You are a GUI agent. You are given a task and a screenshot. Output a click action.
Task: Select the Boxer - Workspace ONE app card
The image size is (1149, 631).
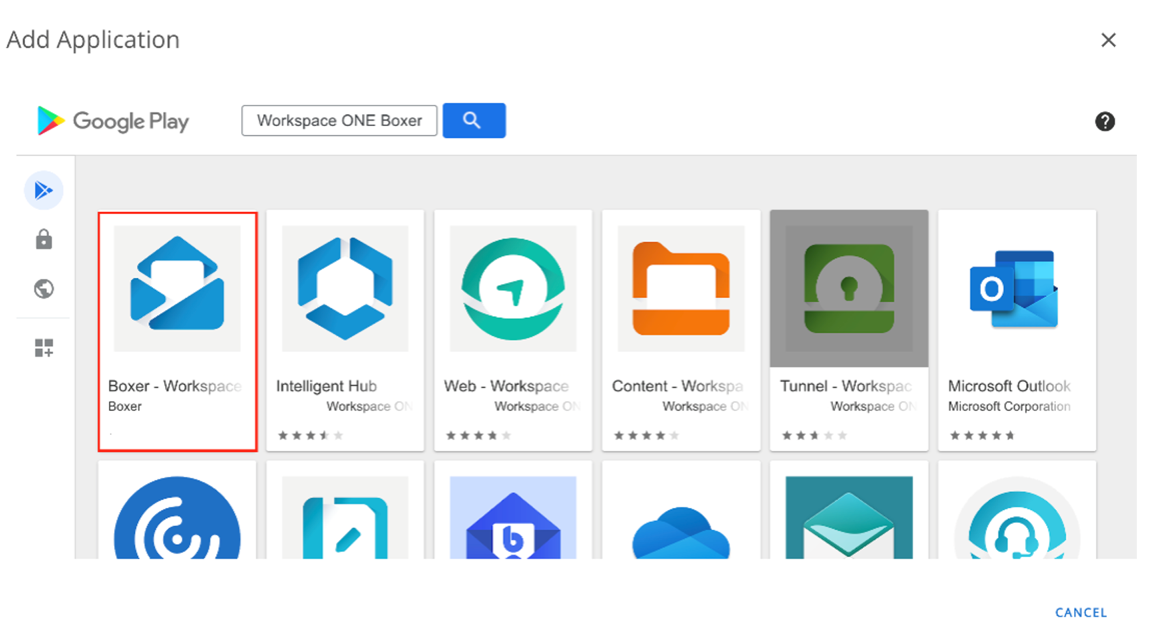click(177, 330)
